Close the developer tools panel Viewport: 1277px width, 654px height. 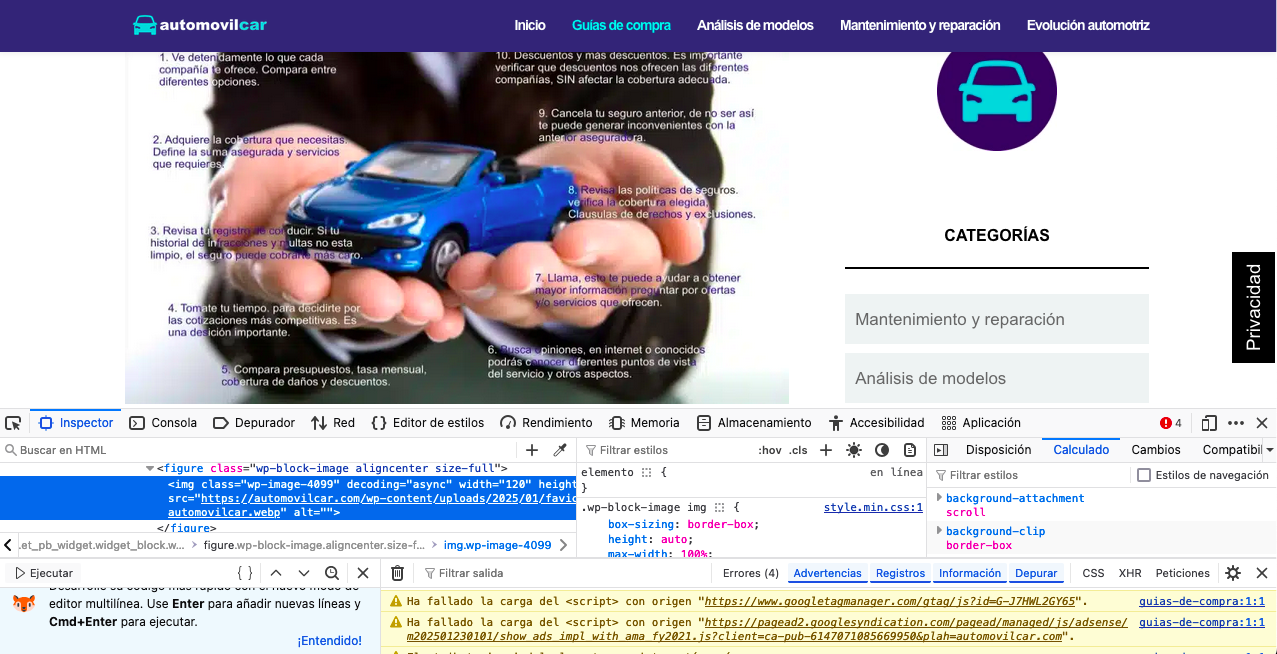[1262, 423]
